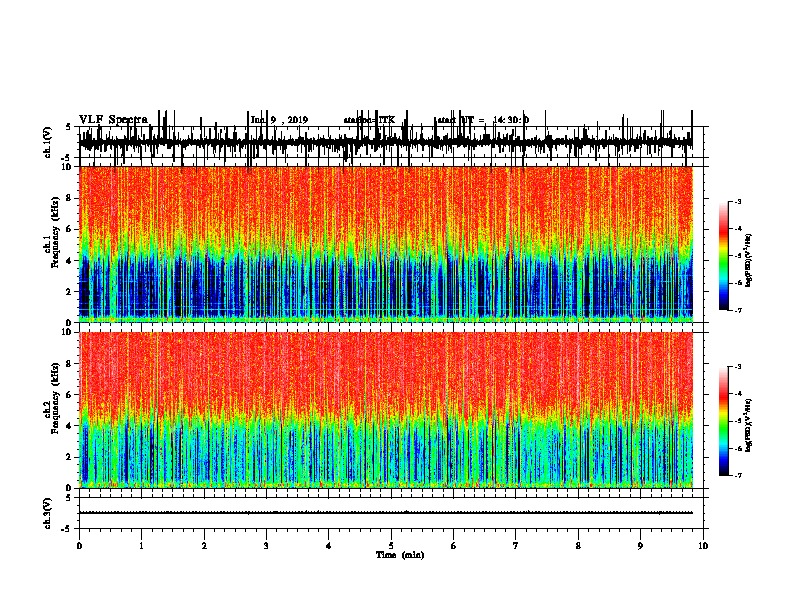Click the "VLF Spectra" title text

pyautogui.click(x=113, y=119)
